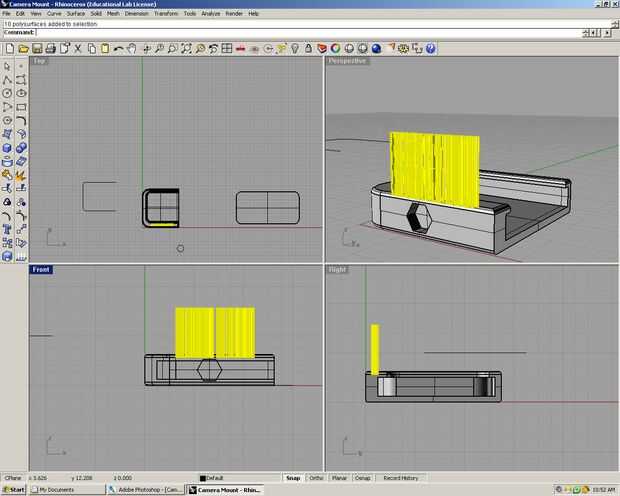Click the Perspective viewport title
620x496 pixels.
tap(347, 61)
